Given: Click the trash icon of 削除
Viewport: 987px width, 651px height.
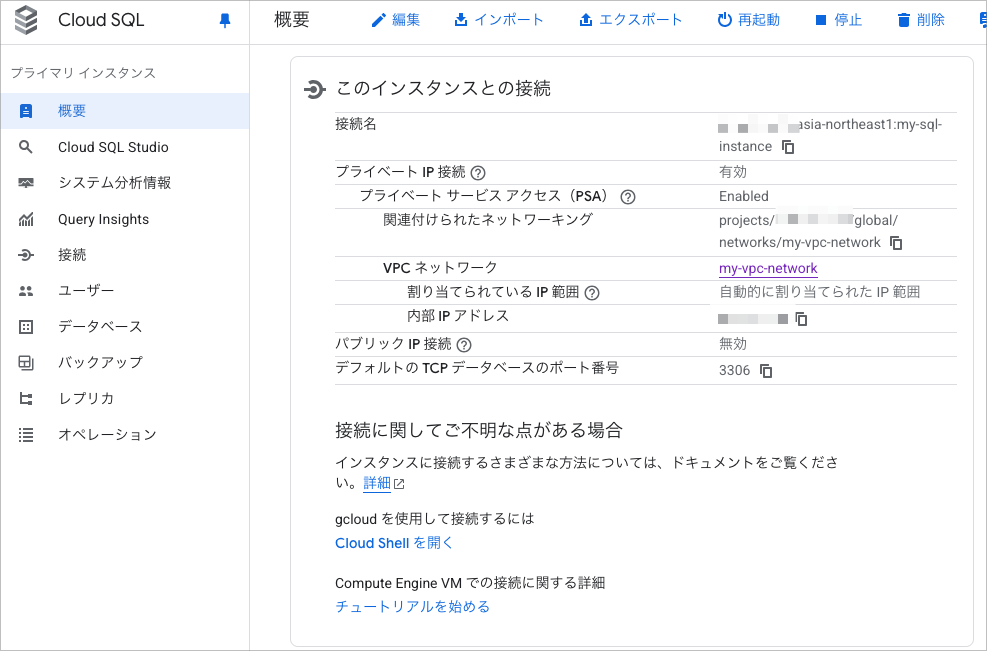Looking at the screenshot, I should (x=903, y=20).
